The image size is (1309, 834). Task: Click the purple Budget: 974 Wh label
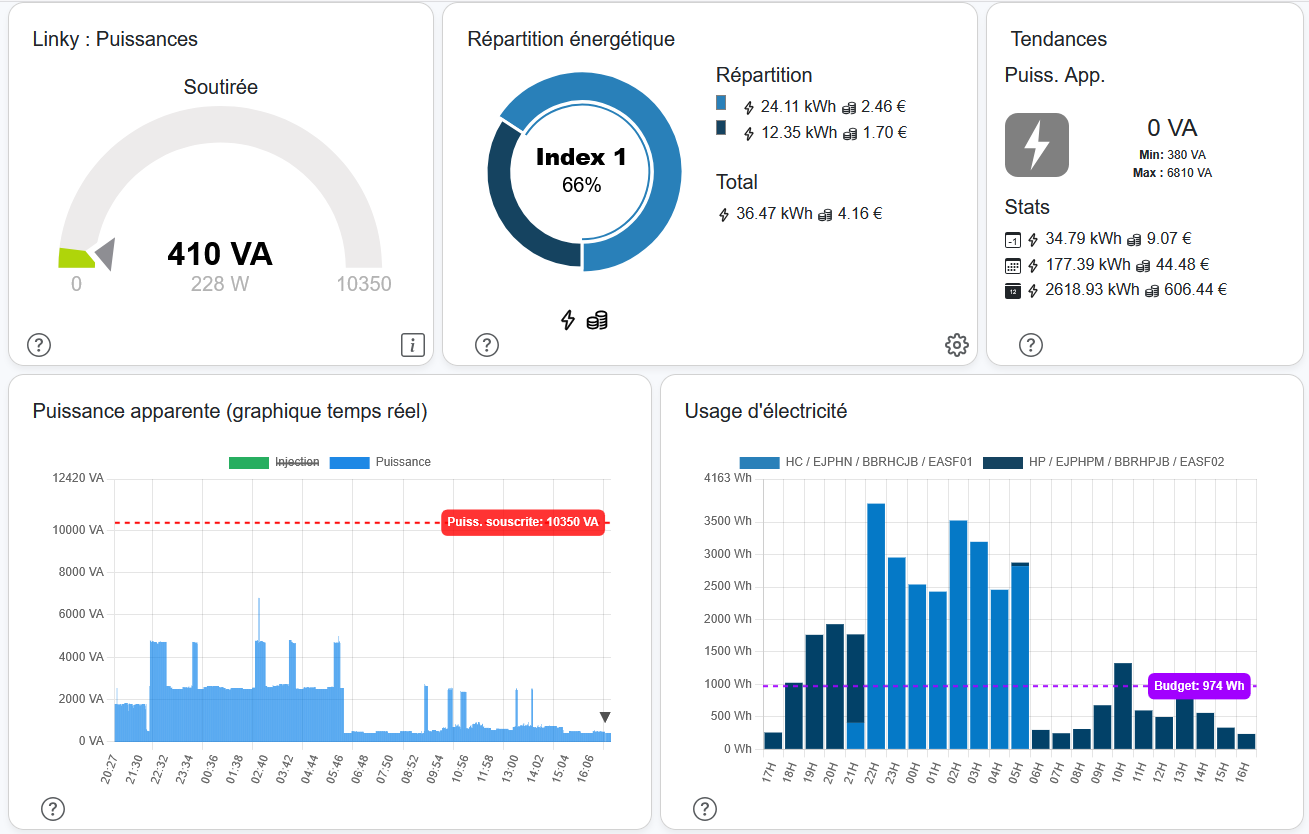(x=1198, y=686)
